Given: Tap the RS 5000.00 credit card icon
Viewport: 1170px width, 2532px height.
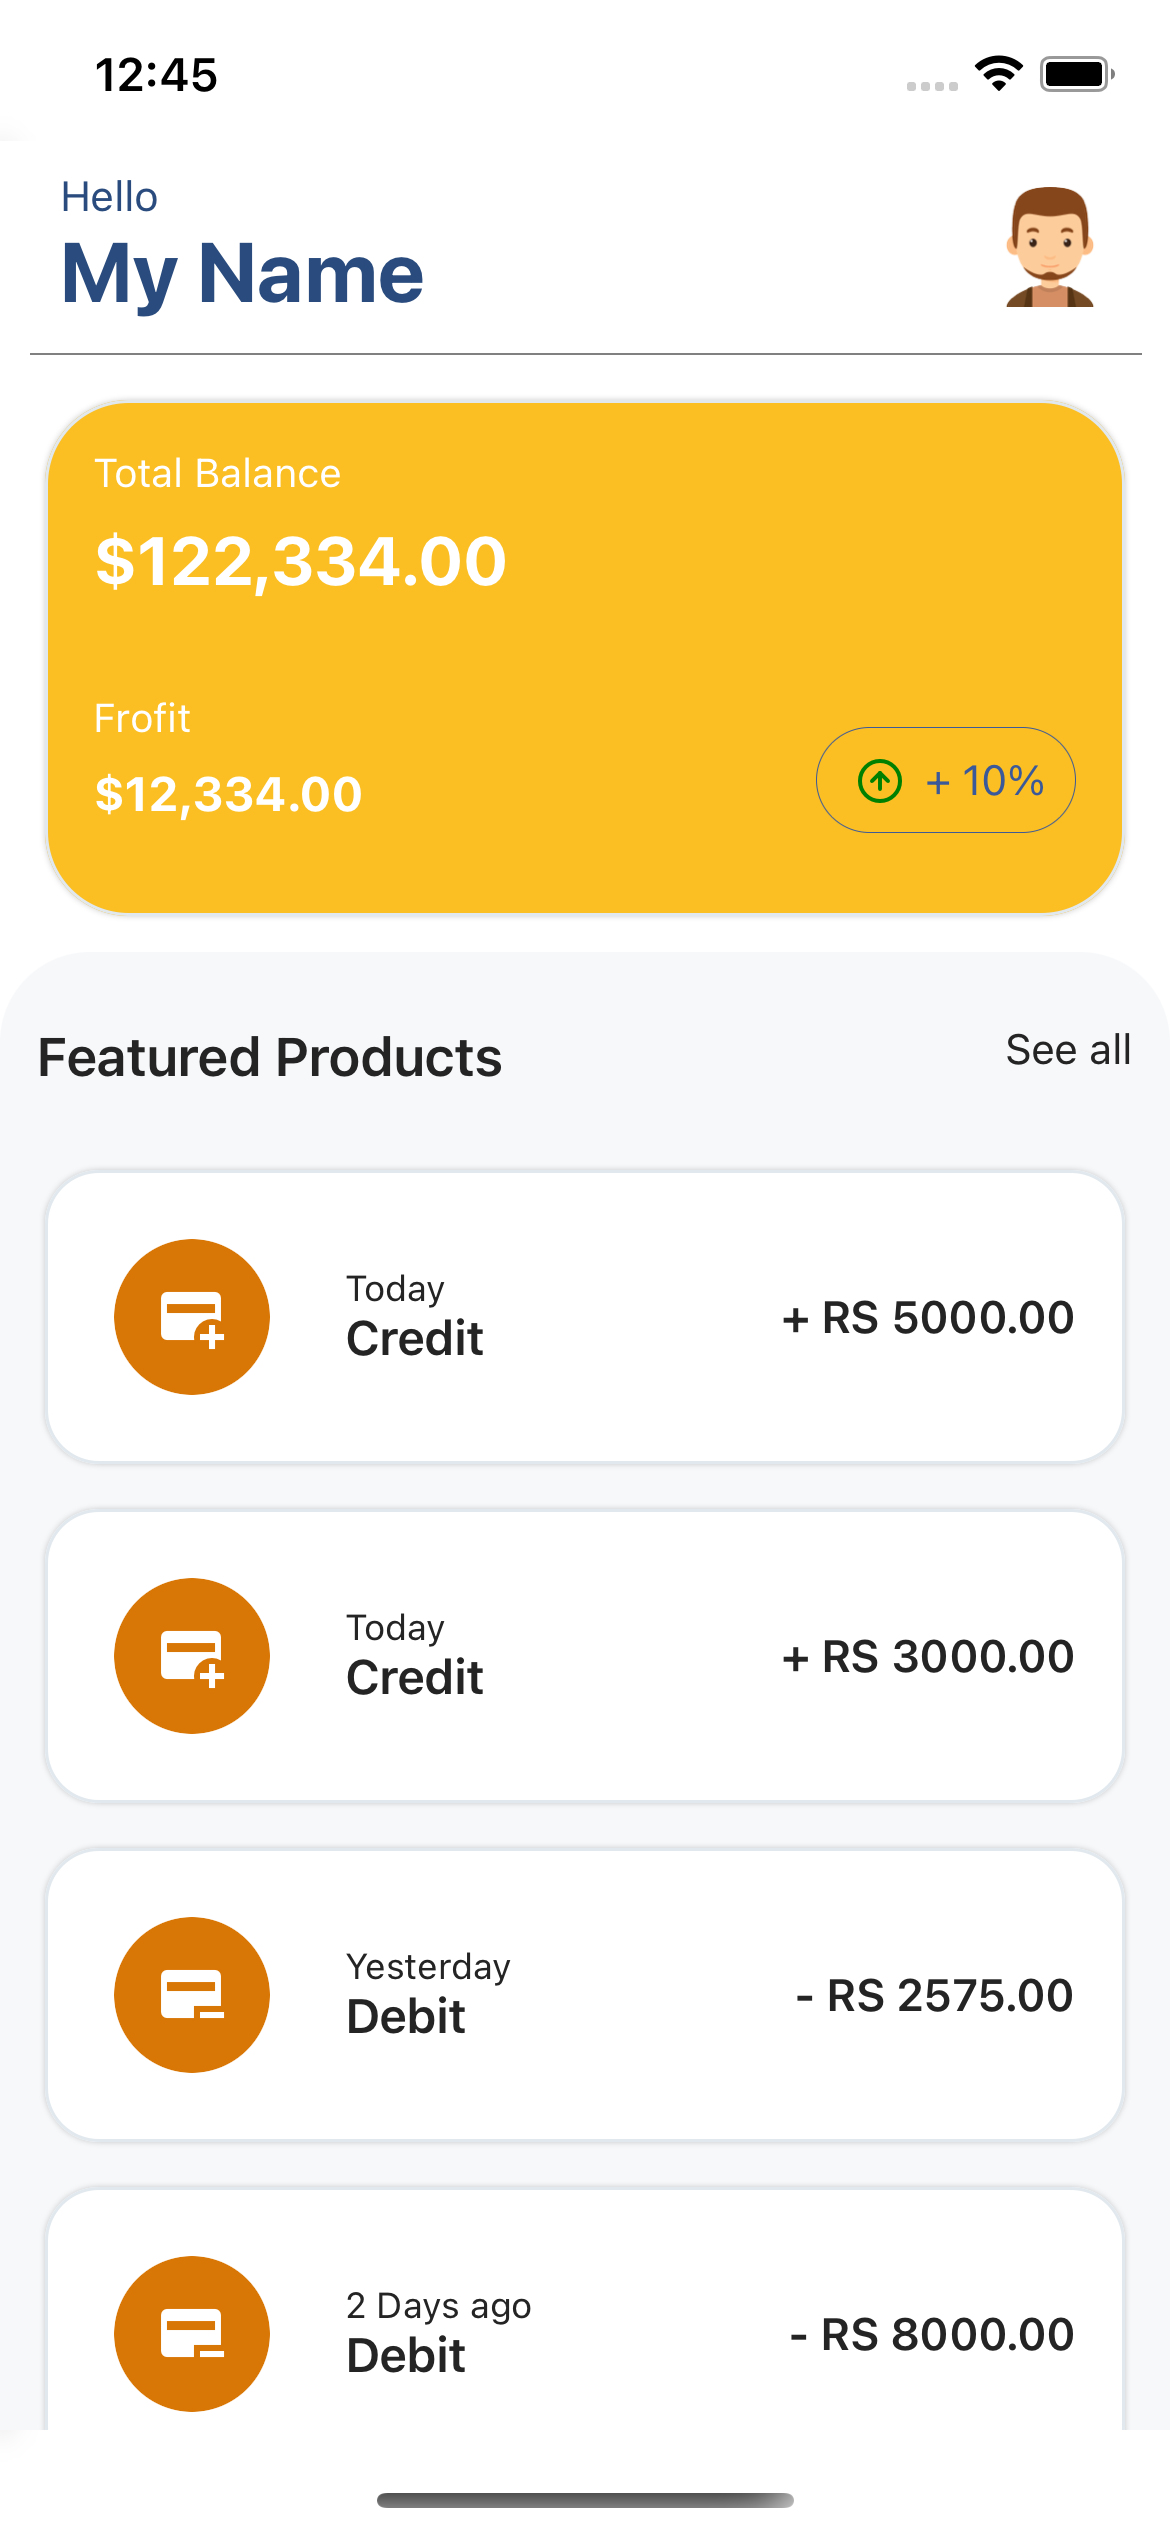Looking at the screenshot, I should pos(192,1317).
